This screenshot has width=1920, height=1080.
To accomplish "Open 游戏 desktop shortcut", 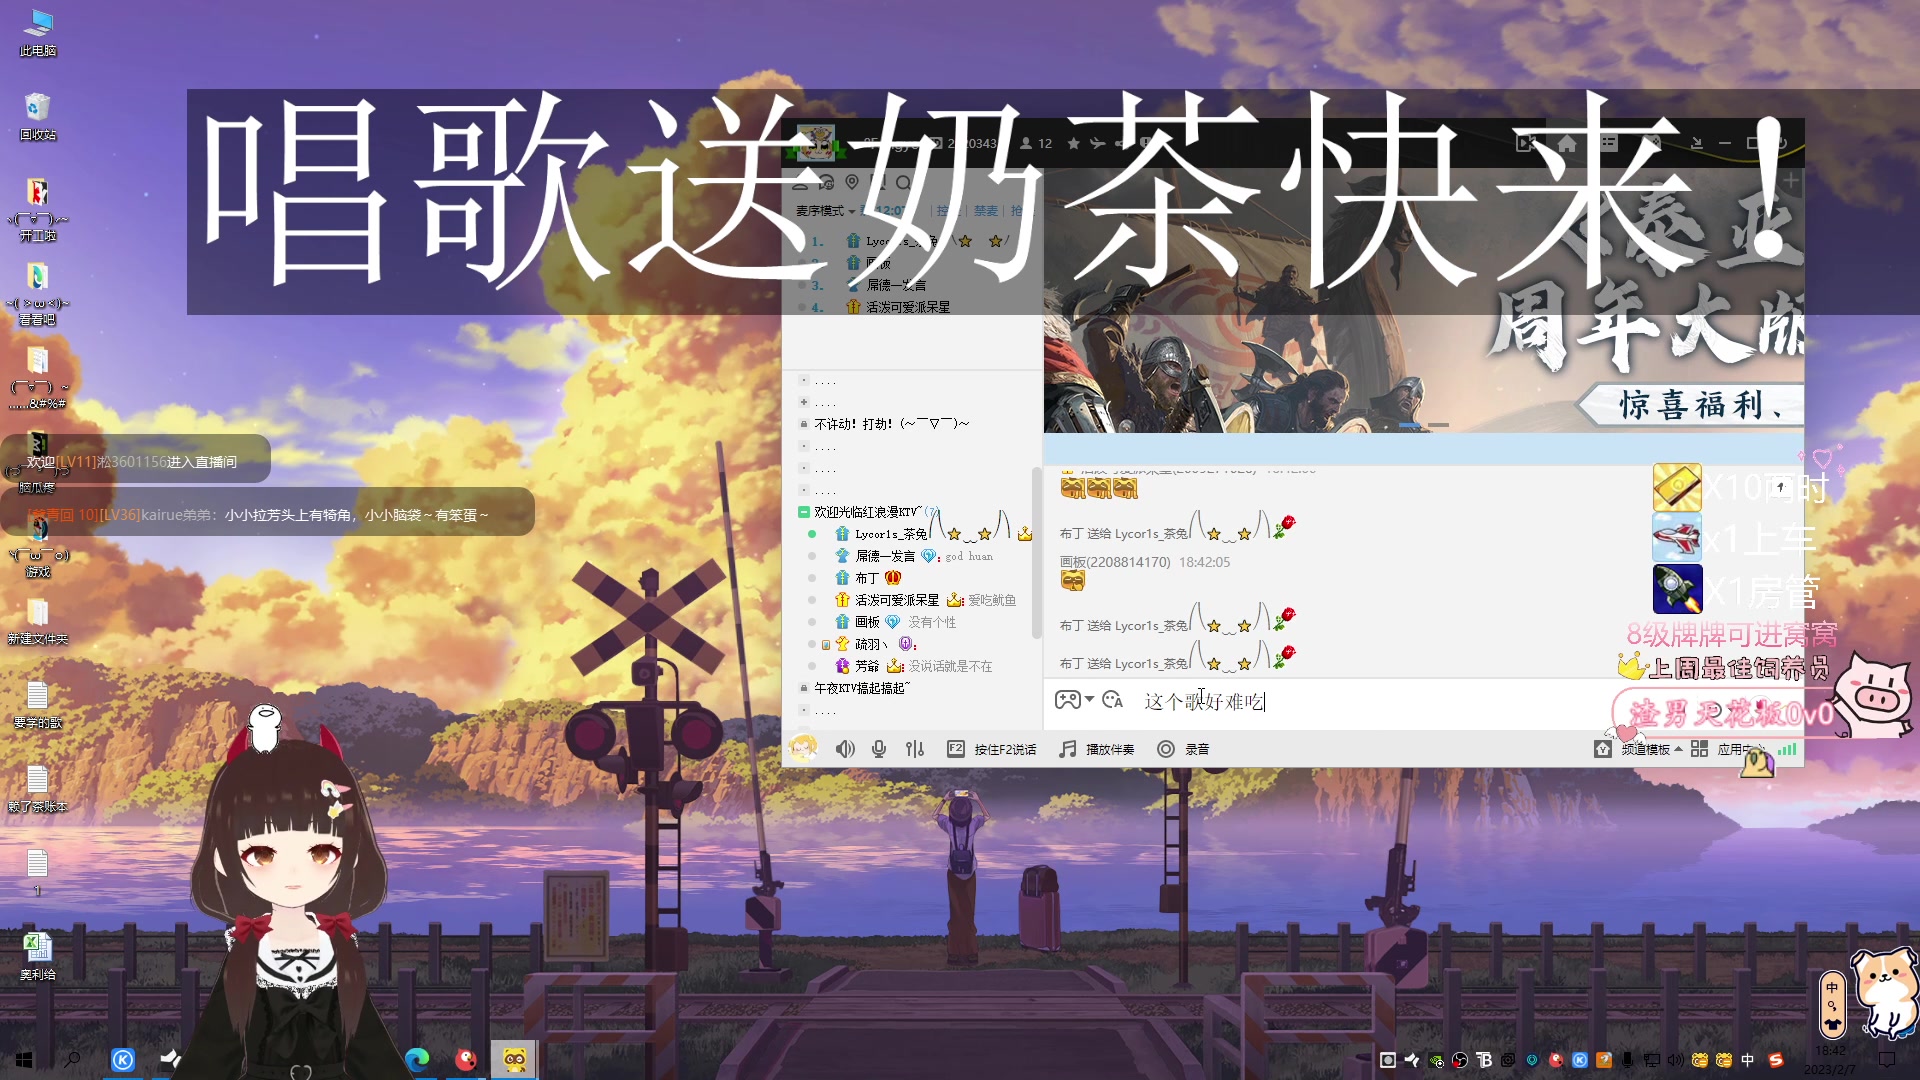I will point(38,545).
